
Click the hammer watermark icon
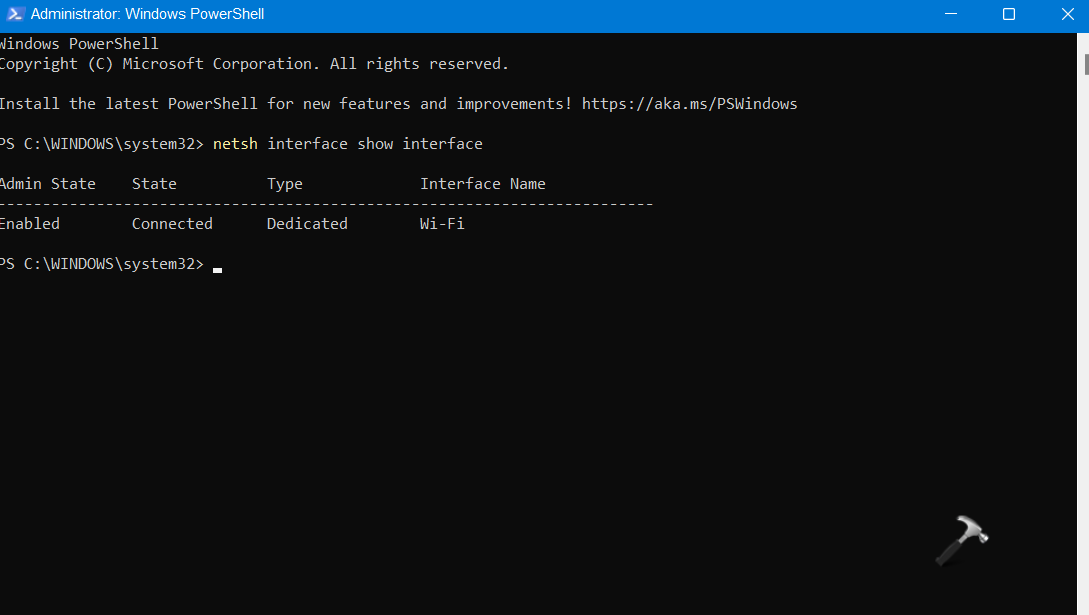[x=961, y=540]
